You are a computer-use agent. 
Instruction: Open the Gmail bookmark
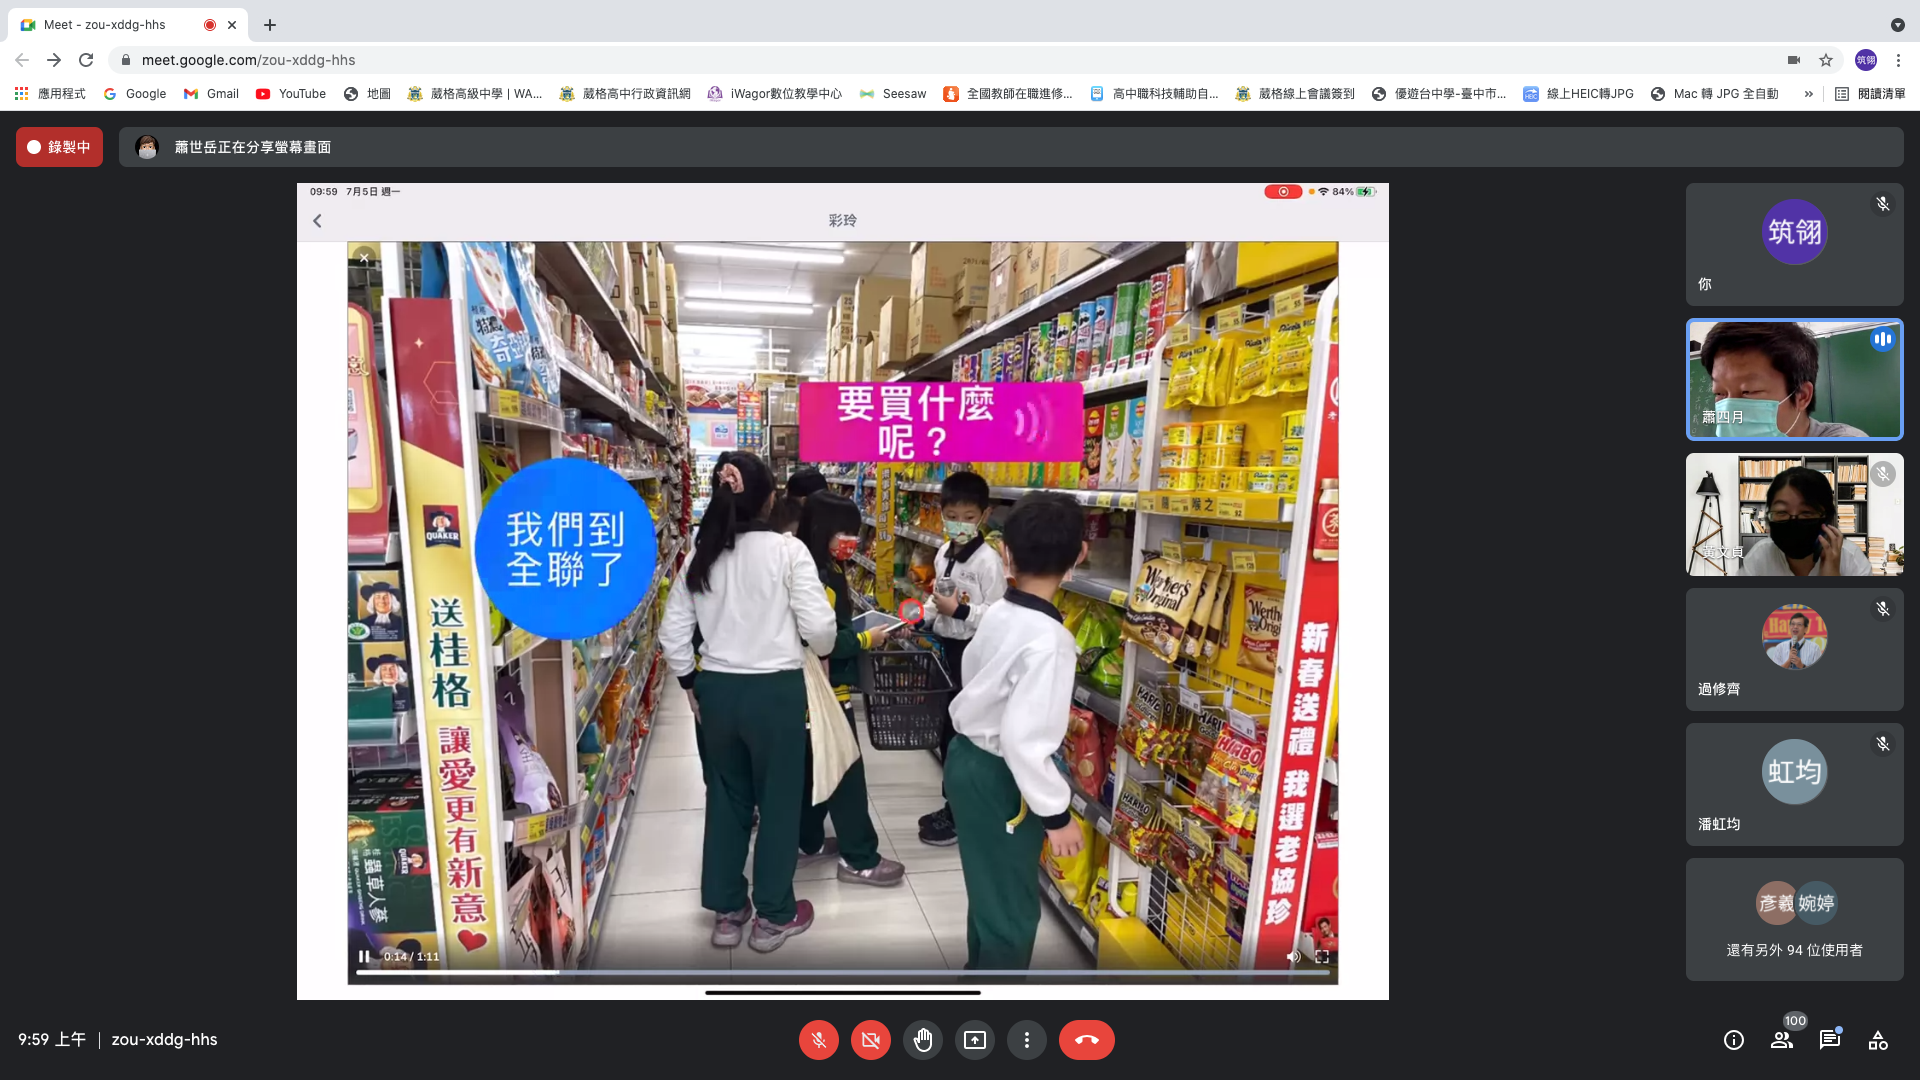(211, 94)
